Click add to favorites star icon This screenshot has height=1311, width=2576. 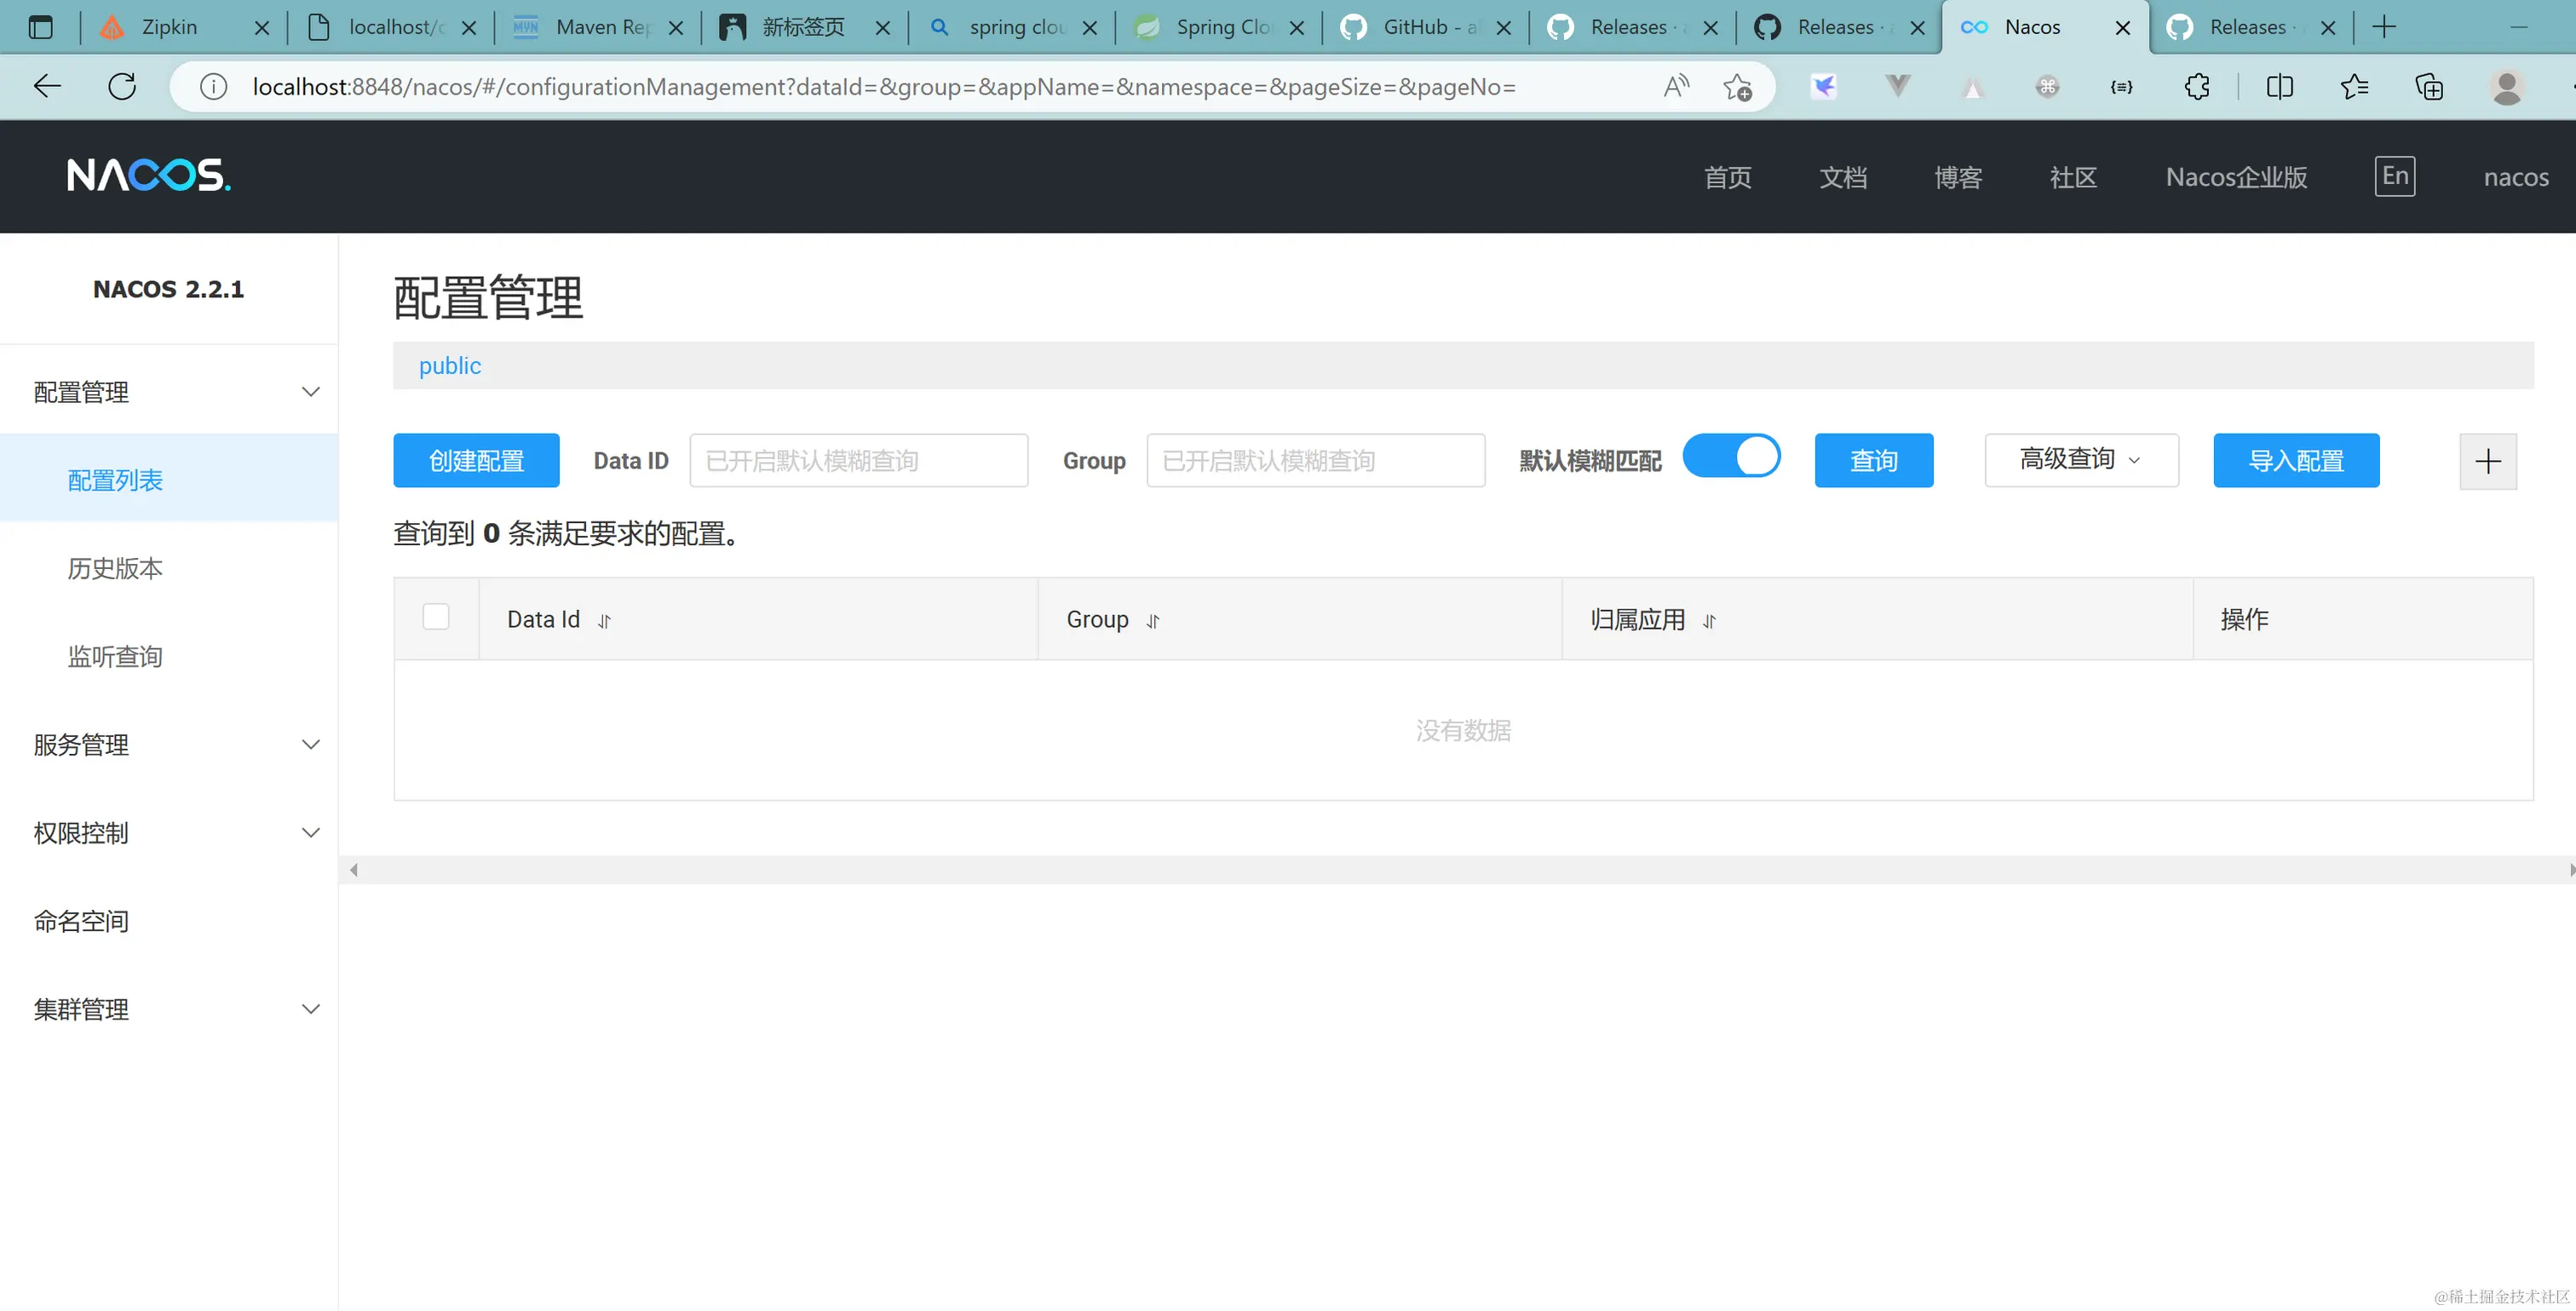point(1737,87)
